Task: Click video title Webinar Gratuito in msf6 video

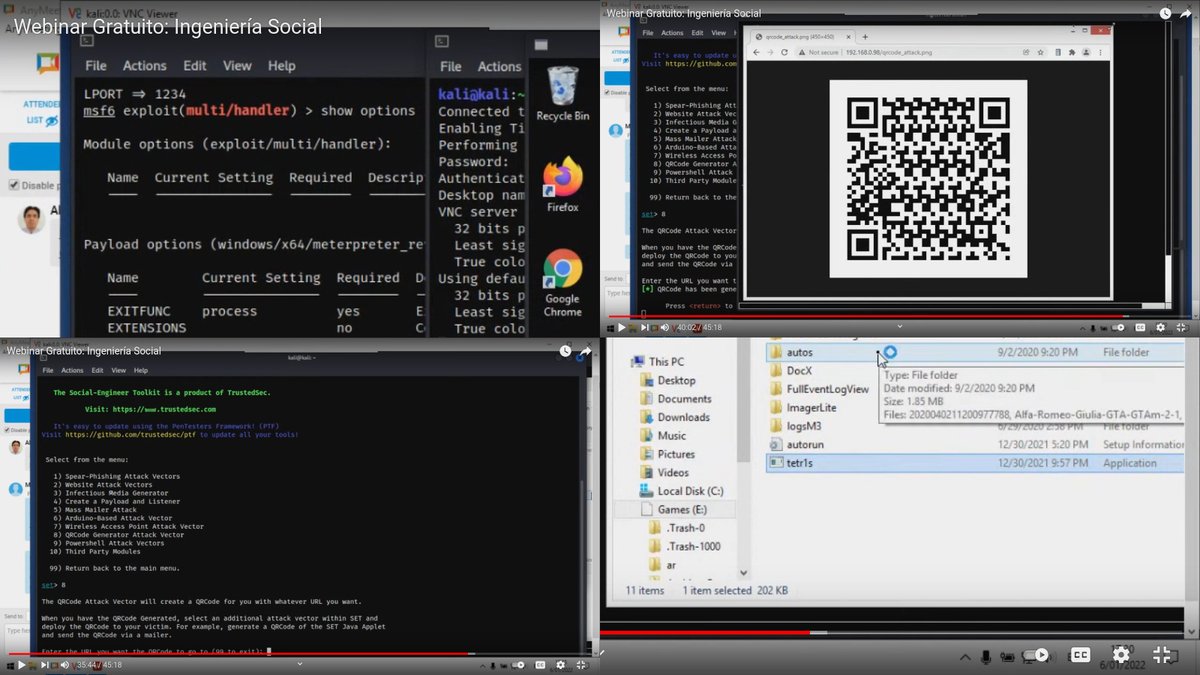Action: 168,27
